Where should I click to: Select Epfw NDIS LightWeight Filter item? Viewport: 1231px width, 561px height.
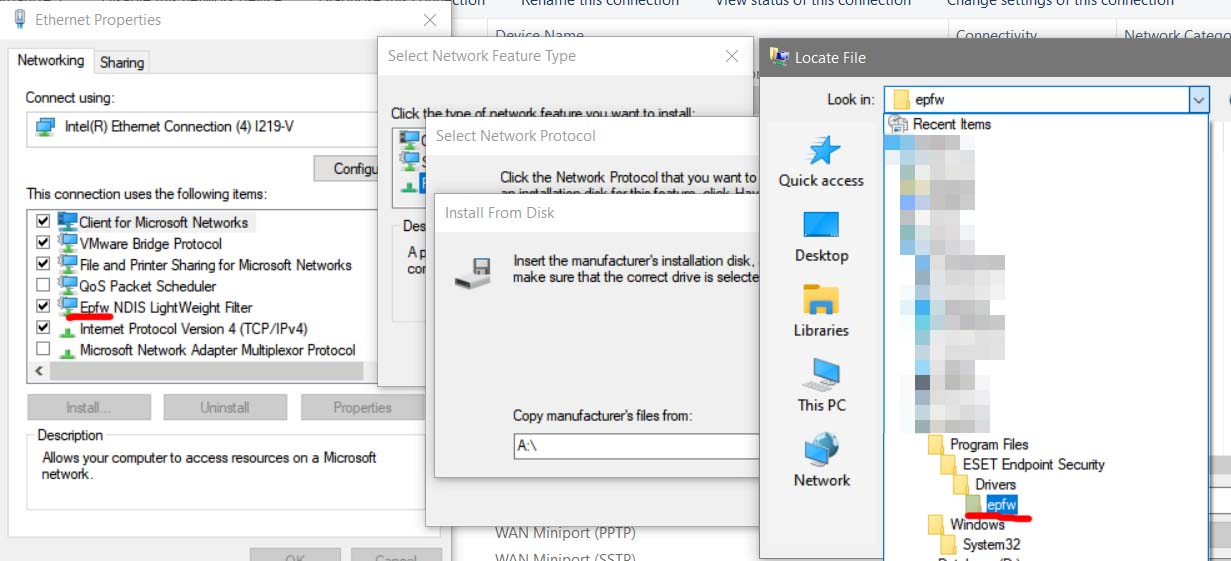click(166, 307)
